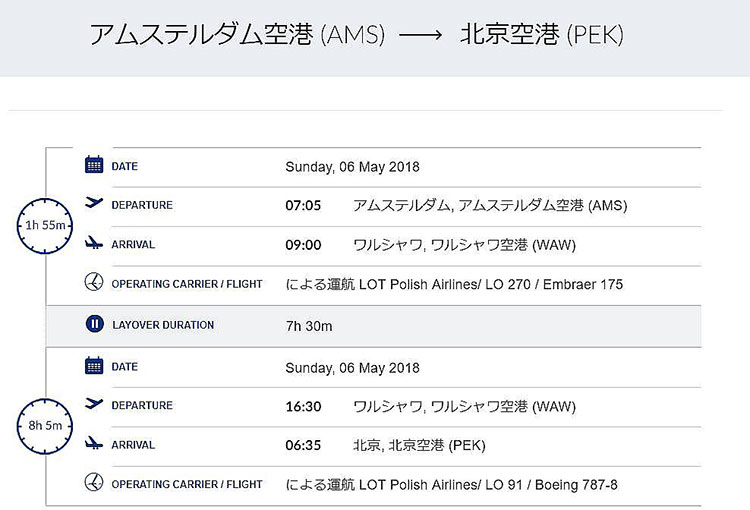Click the 8h 5m duration clock
The height and width of the screenshot is (510, 750).
45,426
